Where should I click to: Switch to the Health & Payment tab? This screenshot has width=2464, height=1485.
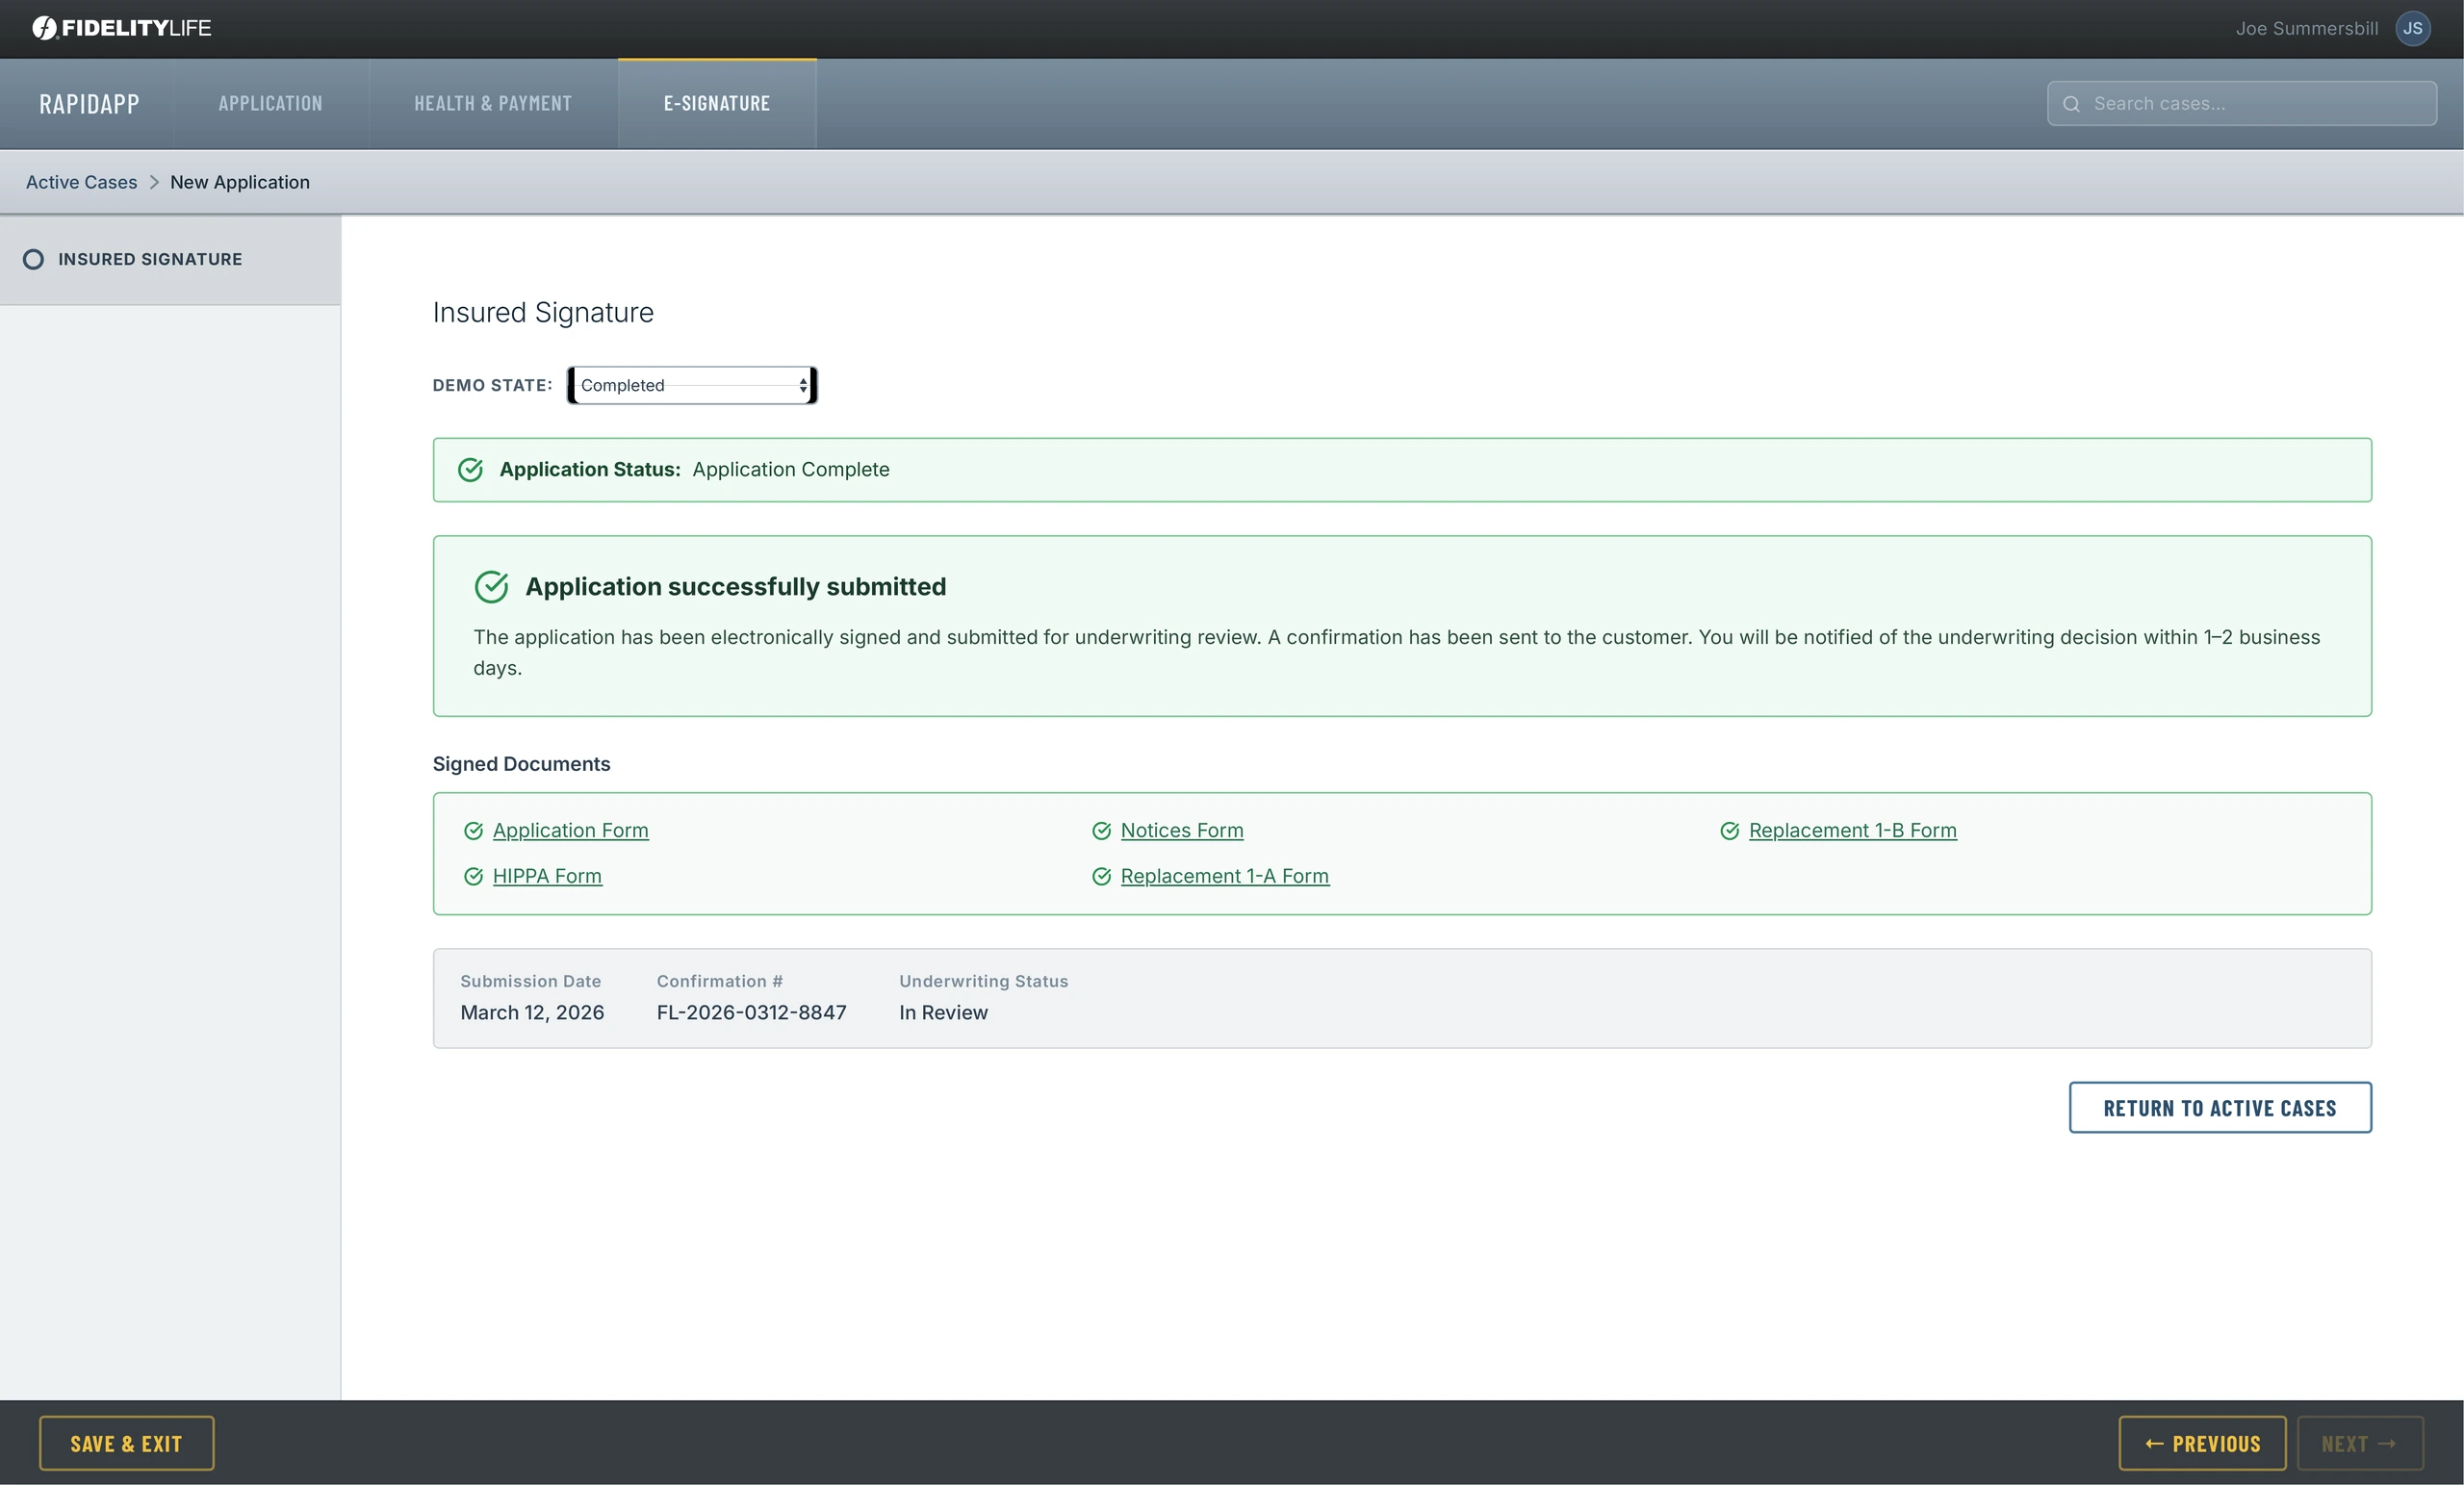[493, 104]
